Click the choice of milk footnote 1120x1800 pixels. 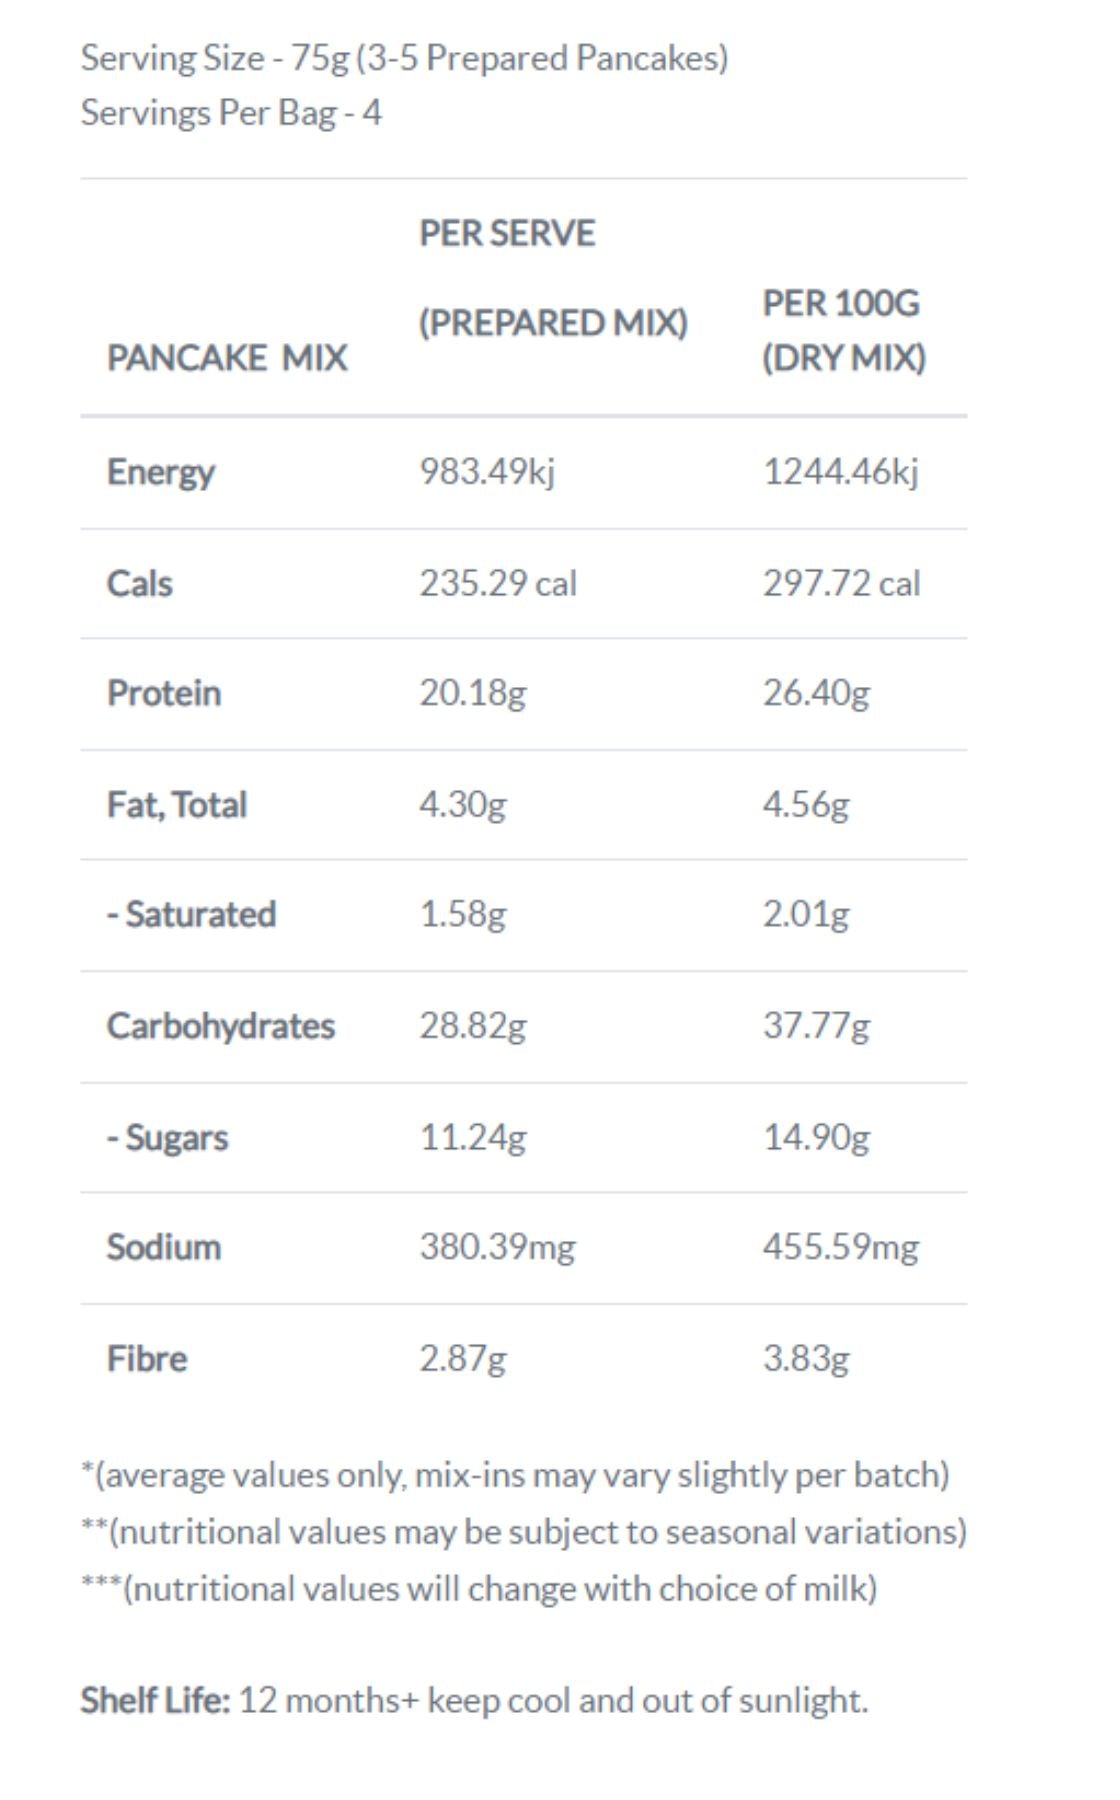(479, 1589)
